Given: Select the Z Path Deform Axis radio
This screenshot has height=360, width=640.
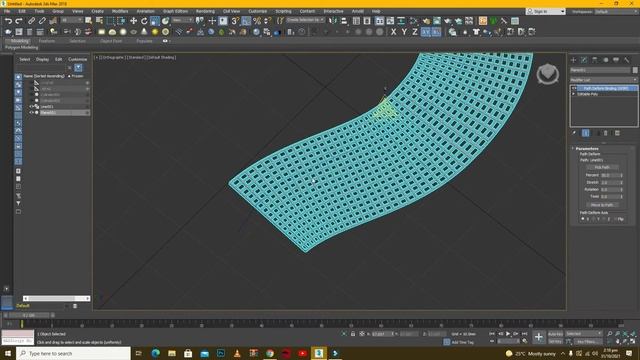Looking at the screenshot, I should coord(604,219).
